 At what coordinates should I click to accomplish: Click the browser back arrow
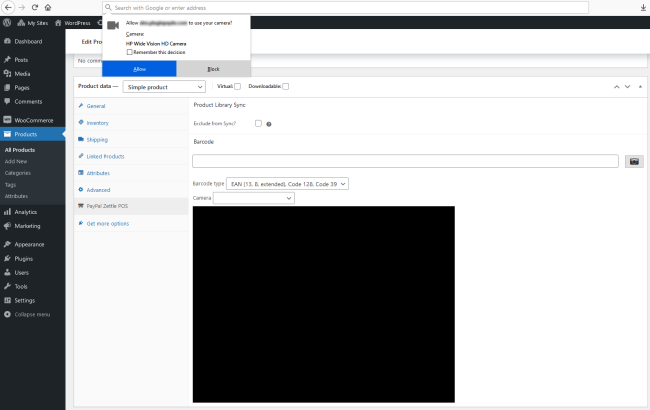pyautogui.click(x=8, y=7)
